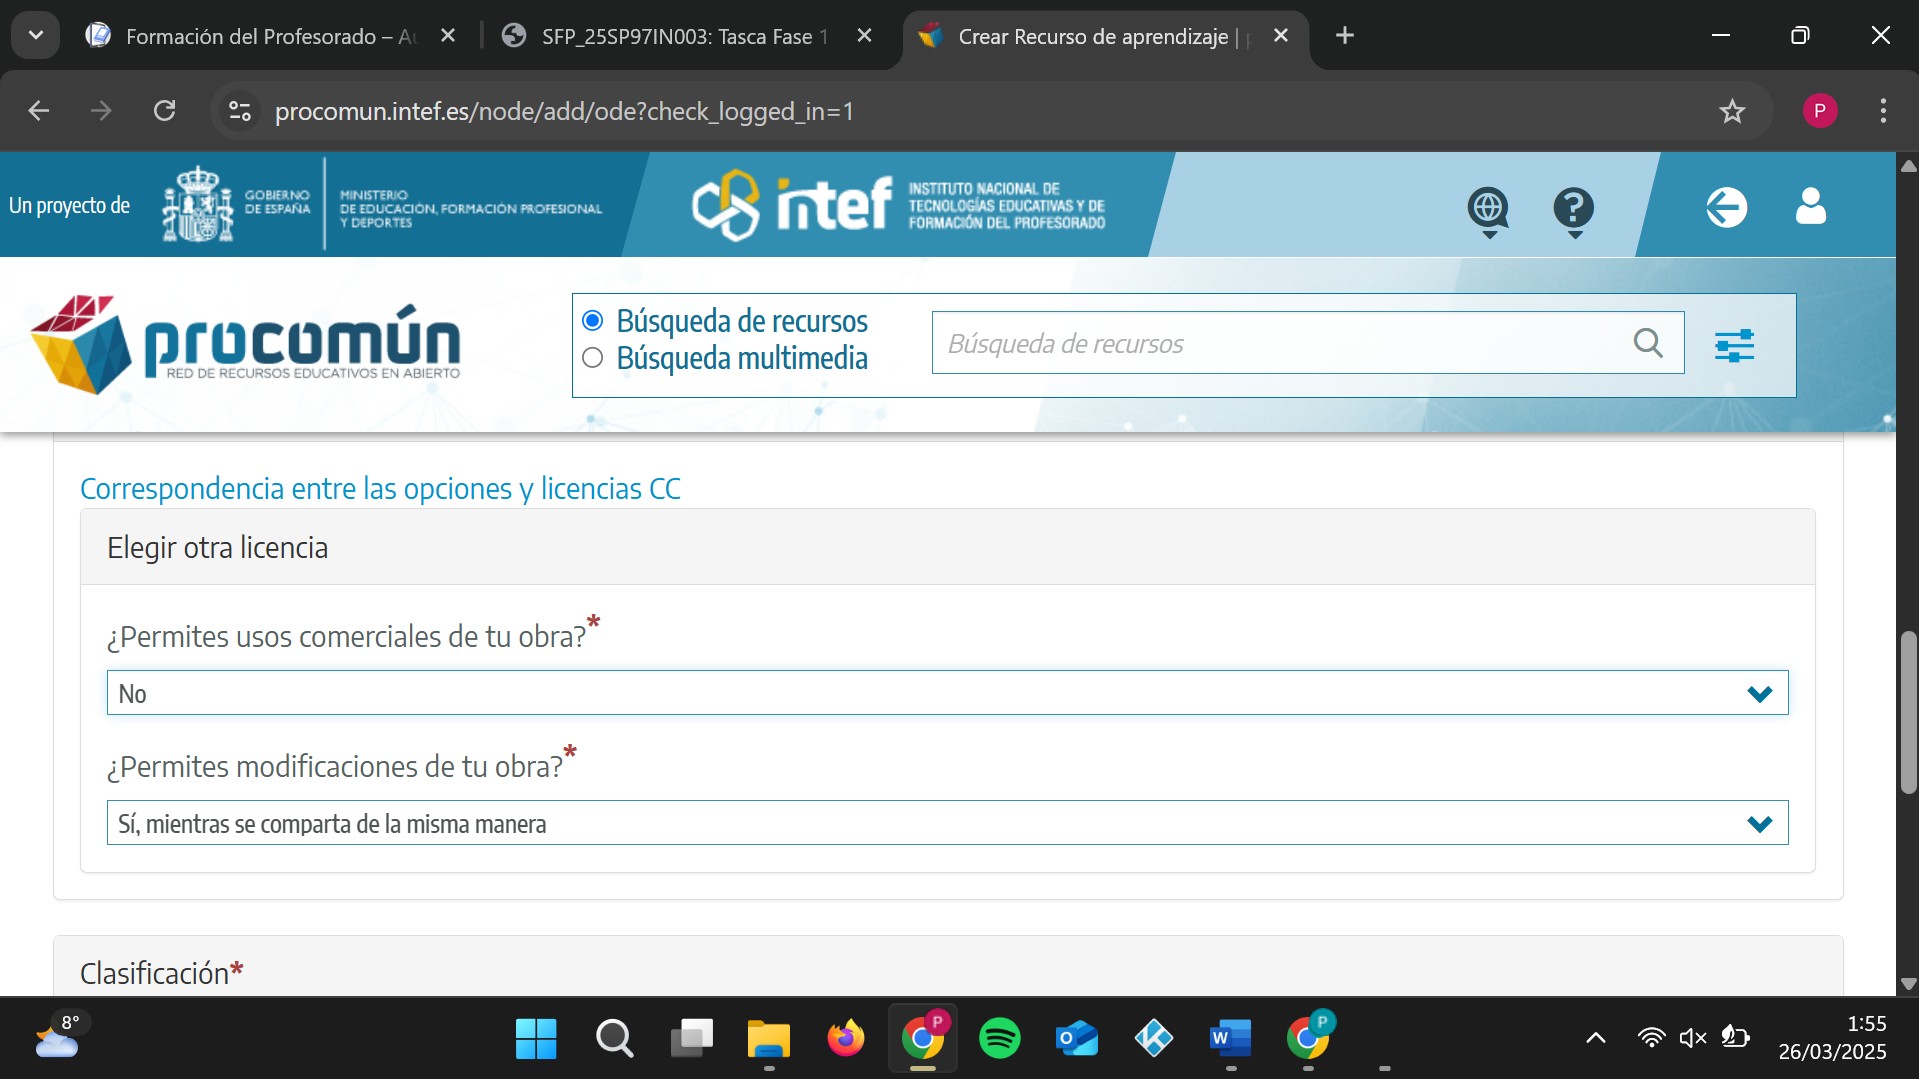Expand the browser tab search chevron
Viewport: 1919px width, 1079px height.
click(36, 36)
